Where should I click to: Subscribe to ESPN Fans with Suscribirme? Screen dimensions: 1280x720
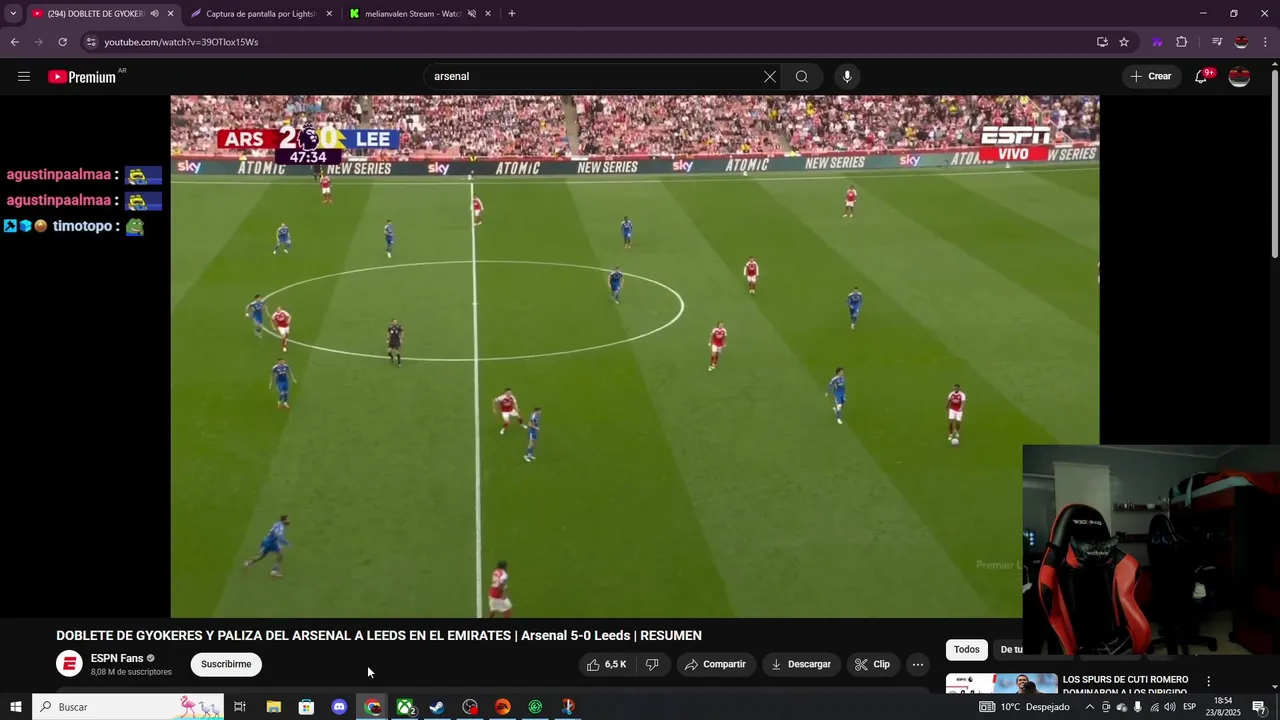pyautogui.click(x=226, y=664)
